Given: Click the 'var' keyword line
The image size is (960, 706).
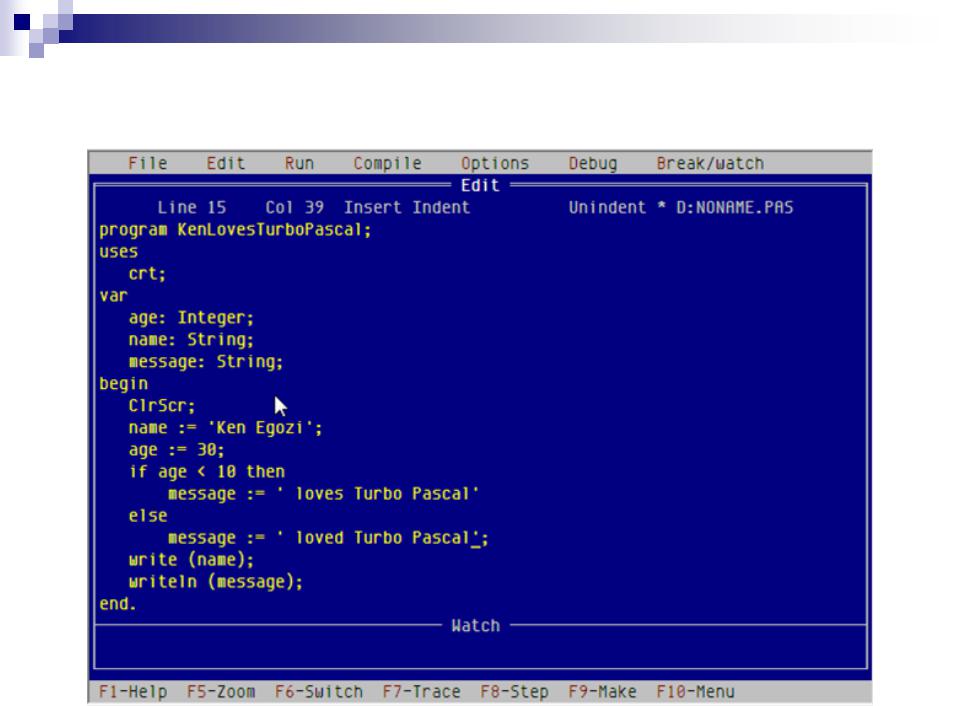Looking at the screenshot, I should pyautogui.click(x=113, y=296).
